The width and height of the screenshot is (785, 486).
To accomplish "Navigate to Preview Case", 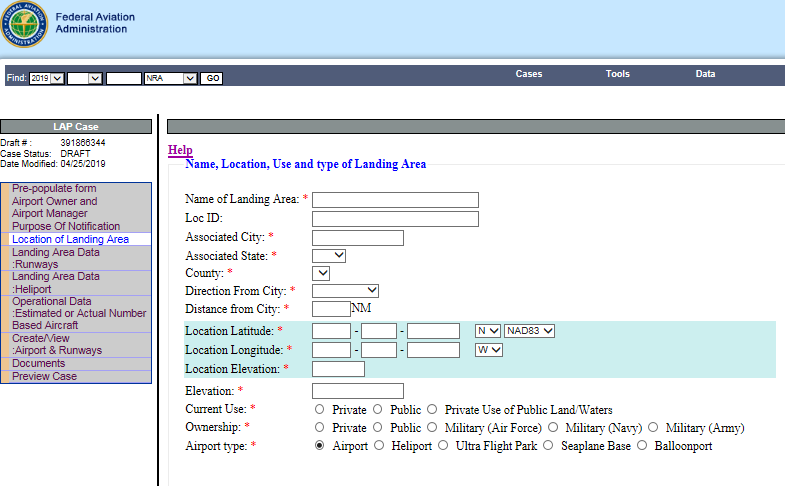I will tap(44, 376).
